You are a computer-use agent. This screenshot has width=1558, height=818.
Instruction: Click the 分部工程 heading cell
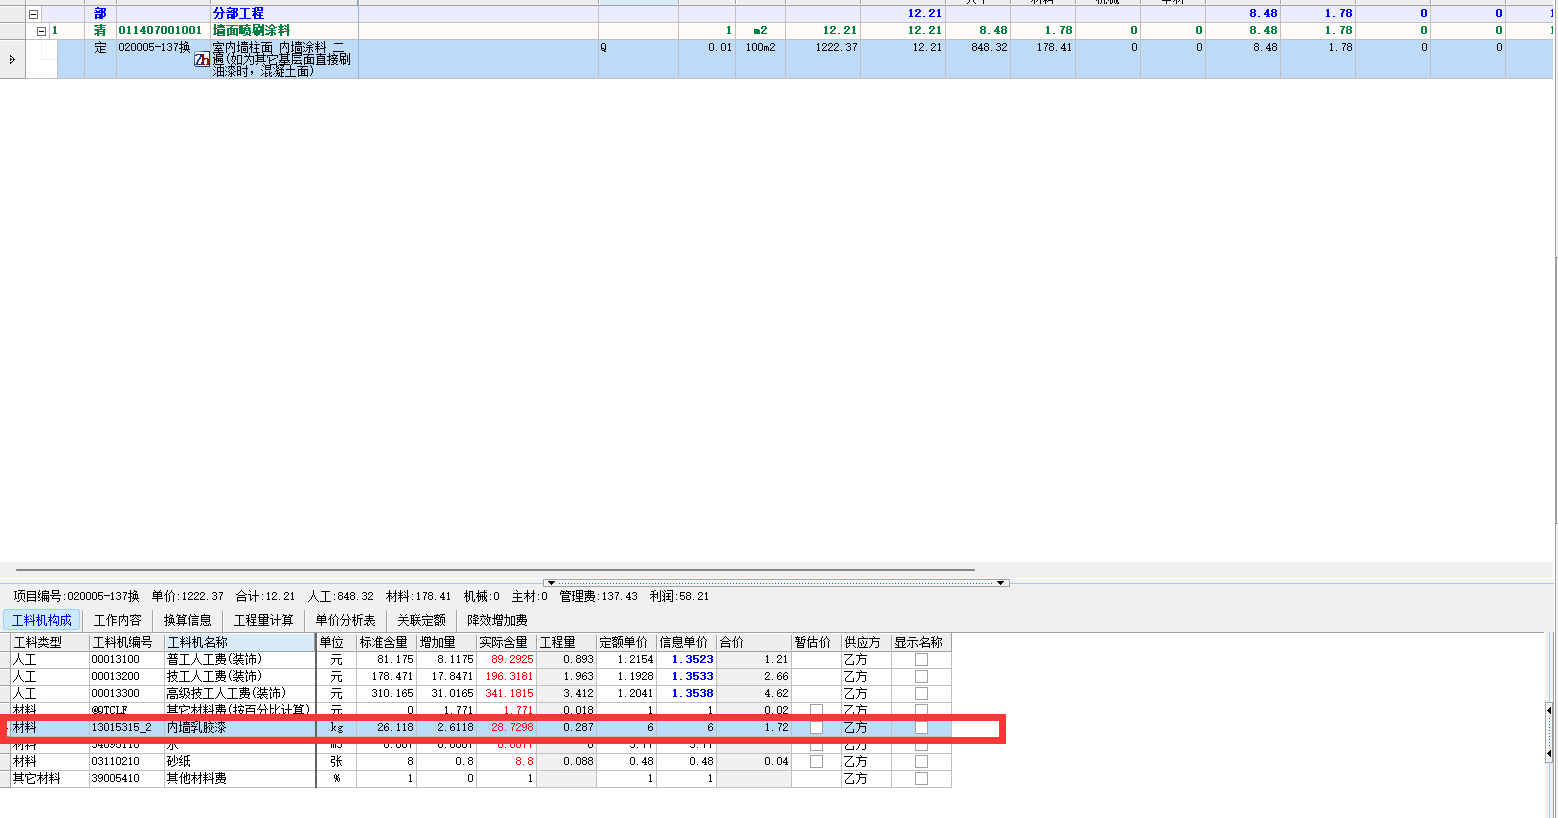pyautogui.click(x=239, y=14)
